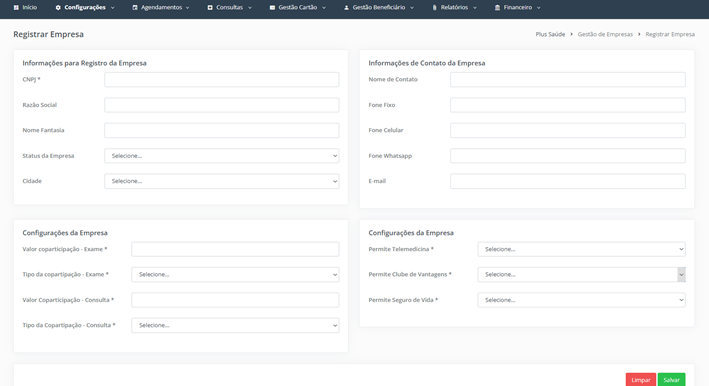The image size is (709, 386).
Task: Click the Fone Whatsapp input field
Action: coord(568,156)
